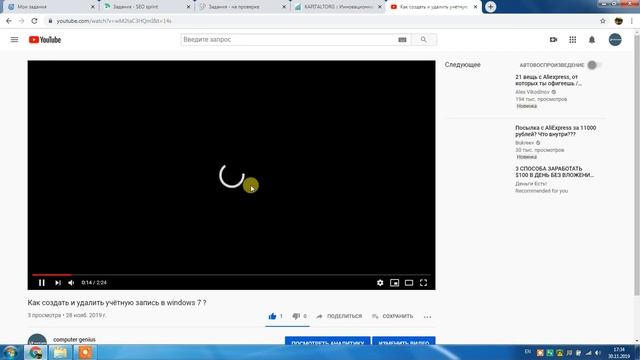This screenshot has width=640, height=360.
Task: Click ПОСМОТРЕТЬ АНАЛИТИКУ button
Action: tap(327, 340)
